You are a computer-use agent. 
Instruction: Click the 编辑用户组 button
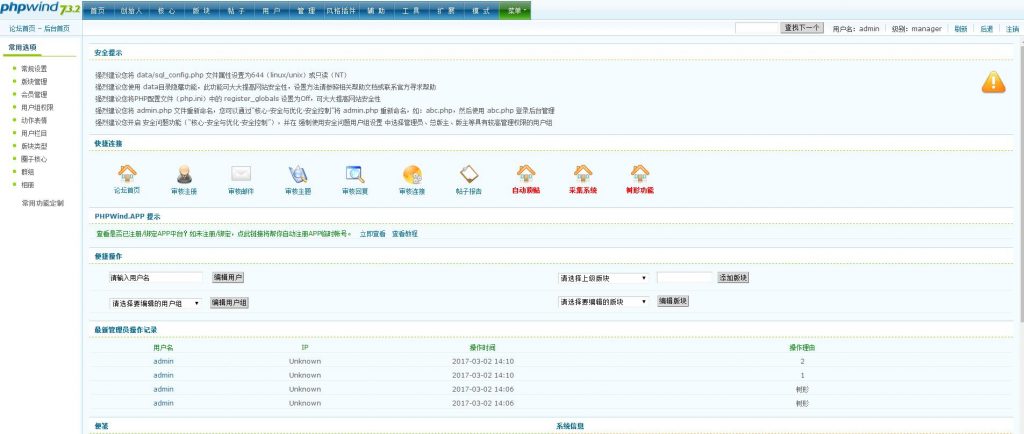[x=229, y=302]
